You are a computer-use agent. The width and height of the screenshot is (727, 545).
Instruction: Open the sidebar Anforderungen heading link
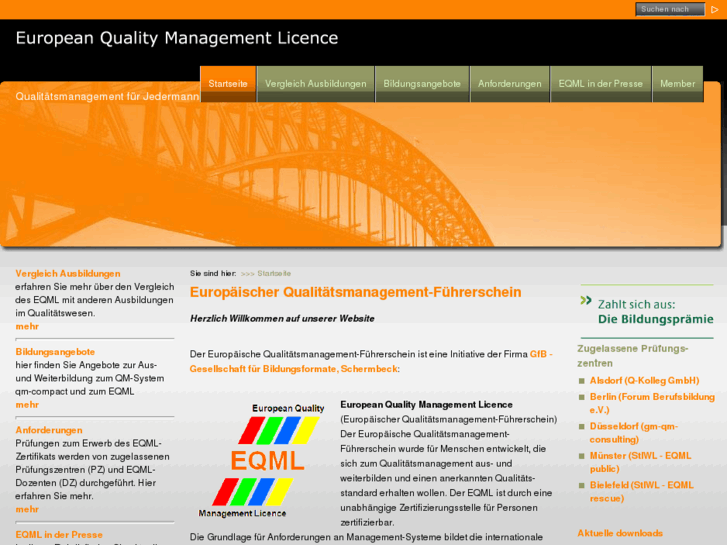pos(49,430)
